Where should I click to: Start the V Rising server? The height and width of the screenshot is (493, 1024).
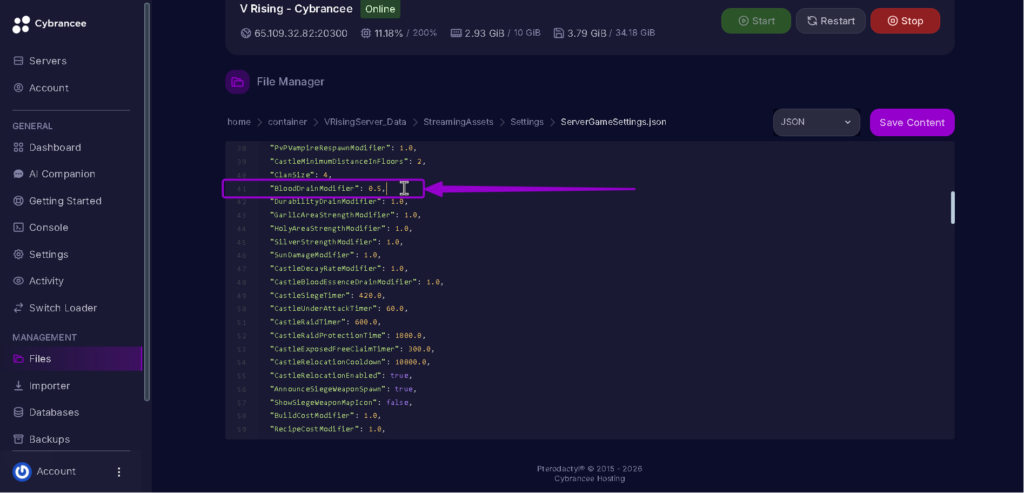click(x=756, y=21)
